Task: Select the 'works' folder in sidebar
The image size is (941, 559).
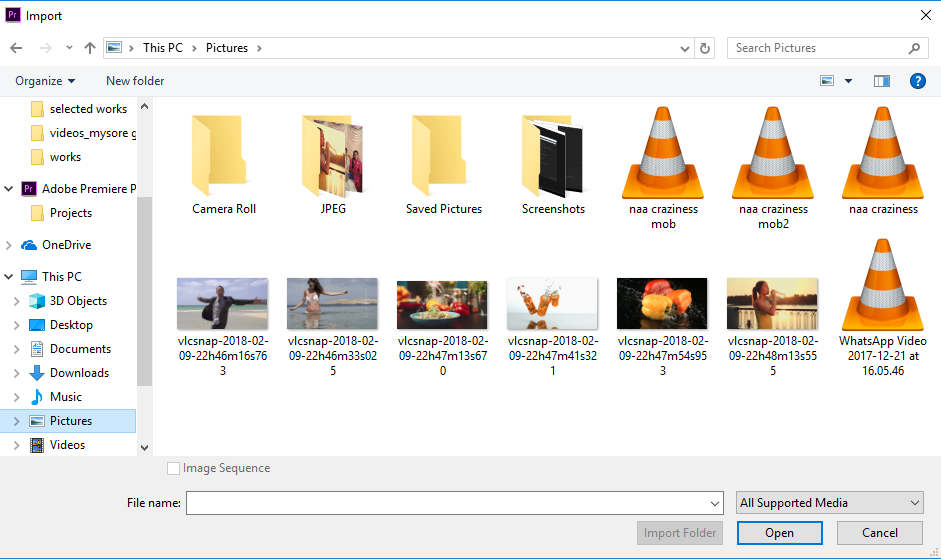Action: tap(55, 157)
